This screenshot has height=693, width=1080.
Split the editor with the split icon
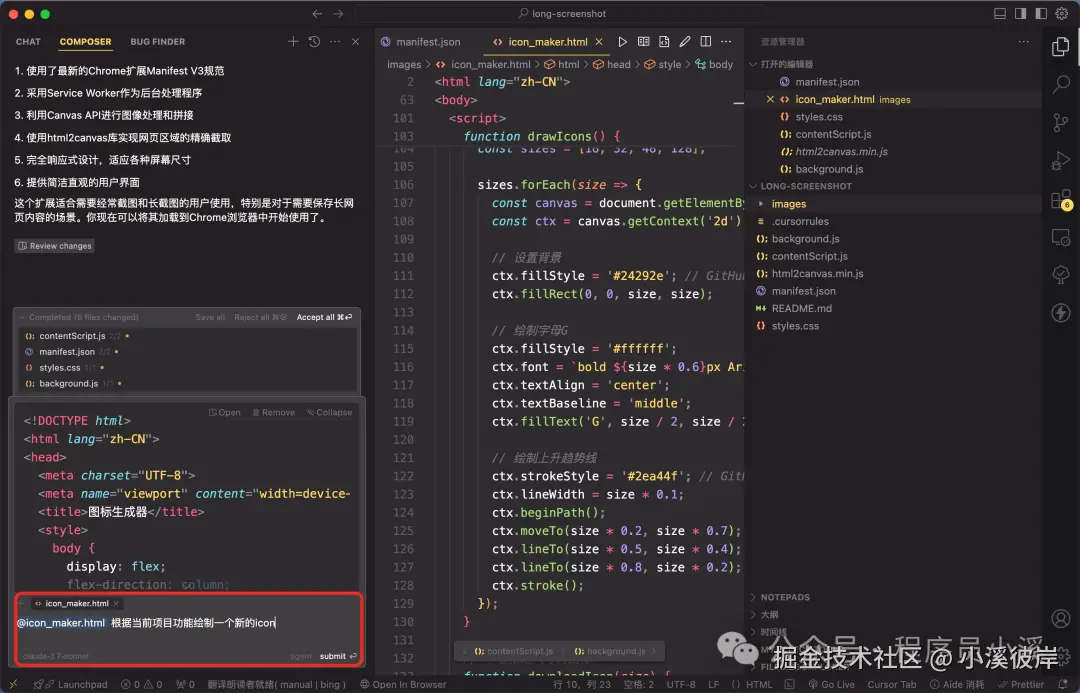pyautogui.click(x=705, y=42)
